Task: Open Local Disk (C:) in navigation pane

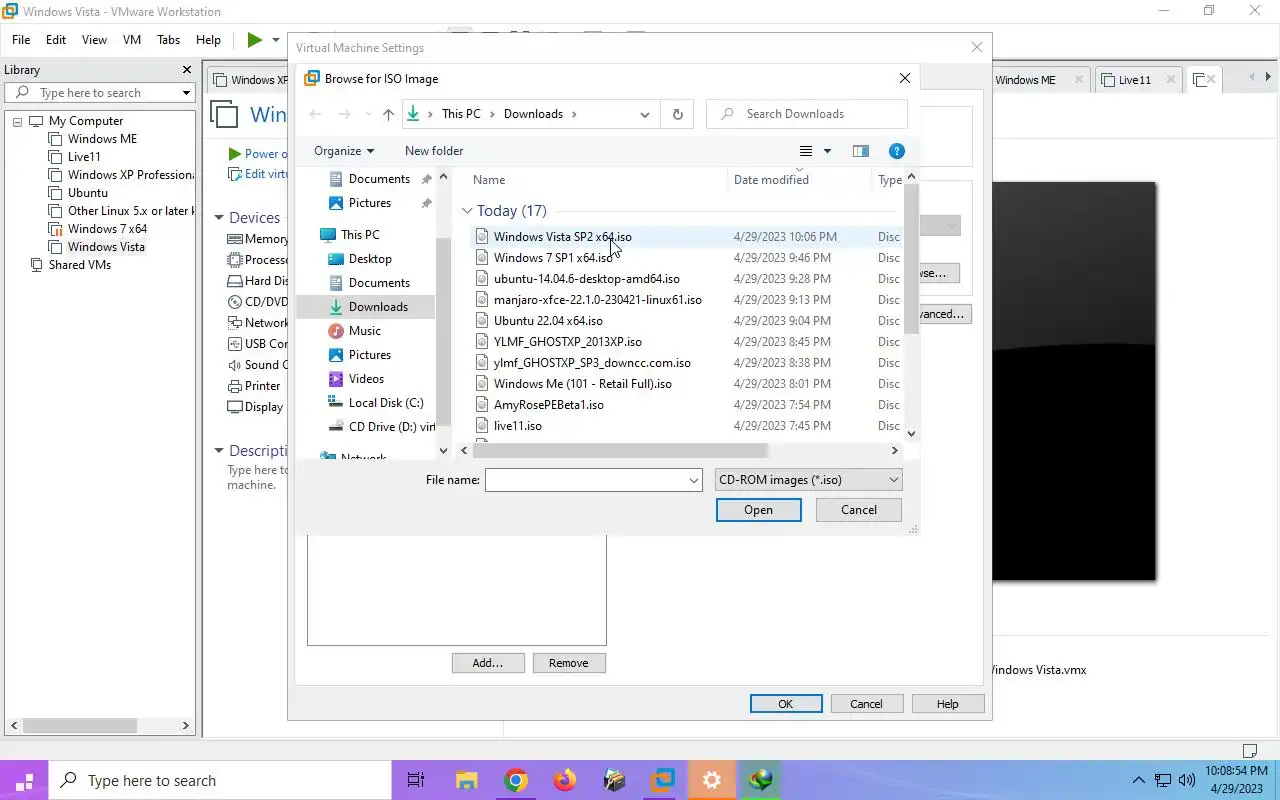Action: coord(386,403)
